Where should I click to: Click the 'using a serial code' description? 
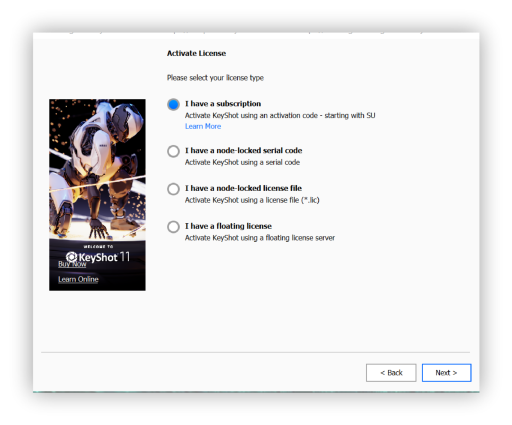click(x=242, y=162)
